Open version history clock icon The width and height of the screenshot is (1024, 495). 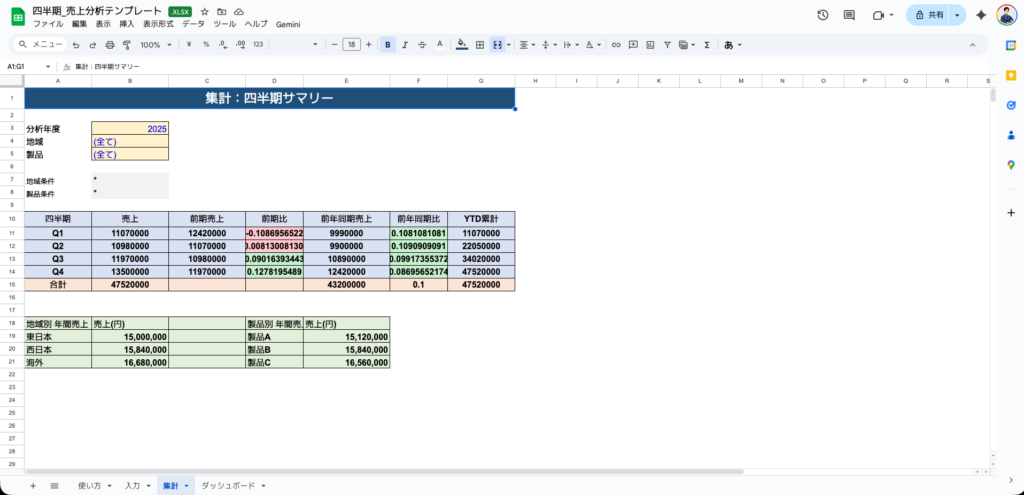pyautogui.click(x=822, y=15)
